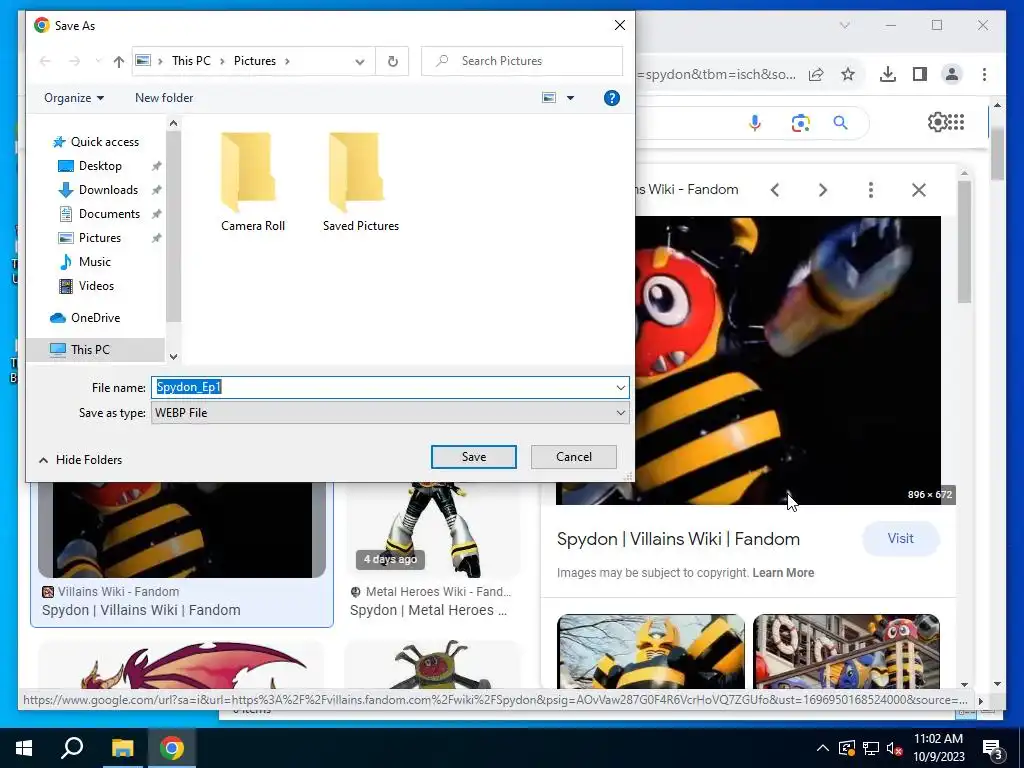The height and width of the screenshot is (768, 1024).
Task: Open the Organize menu
Action: click(74, 98)
